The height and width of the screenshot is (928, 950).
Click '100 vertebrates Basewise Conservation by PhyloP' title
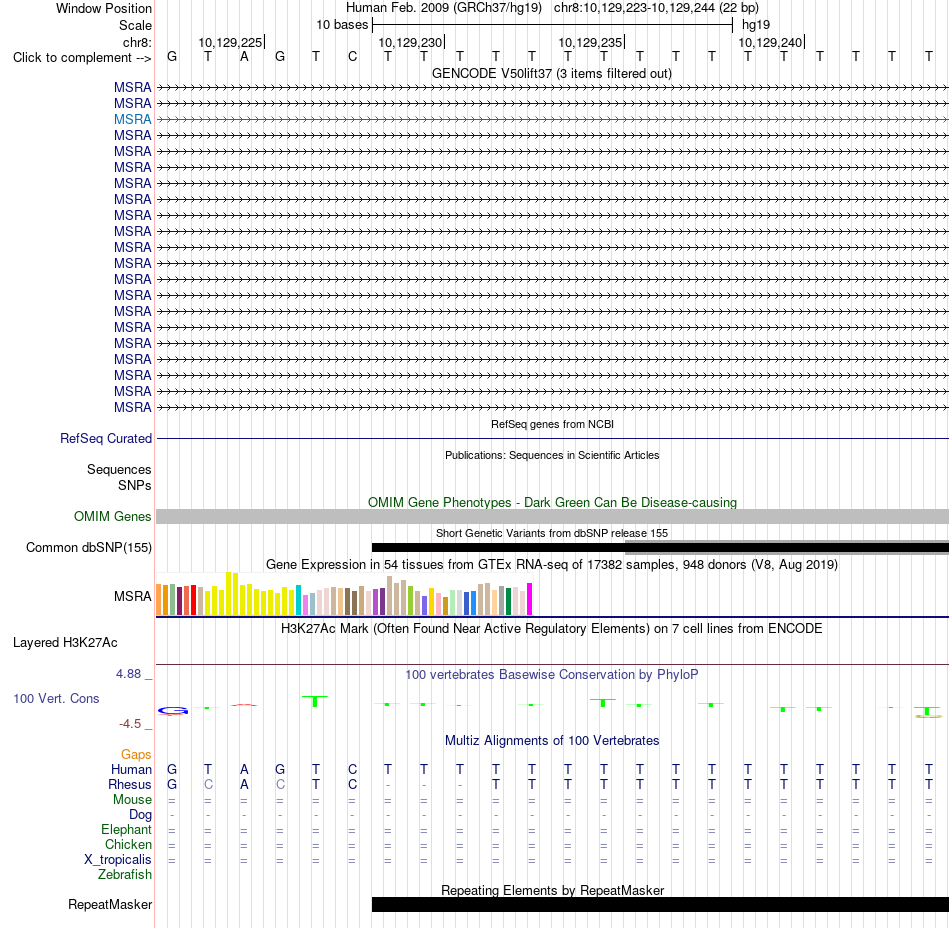[x=551, y=674]
